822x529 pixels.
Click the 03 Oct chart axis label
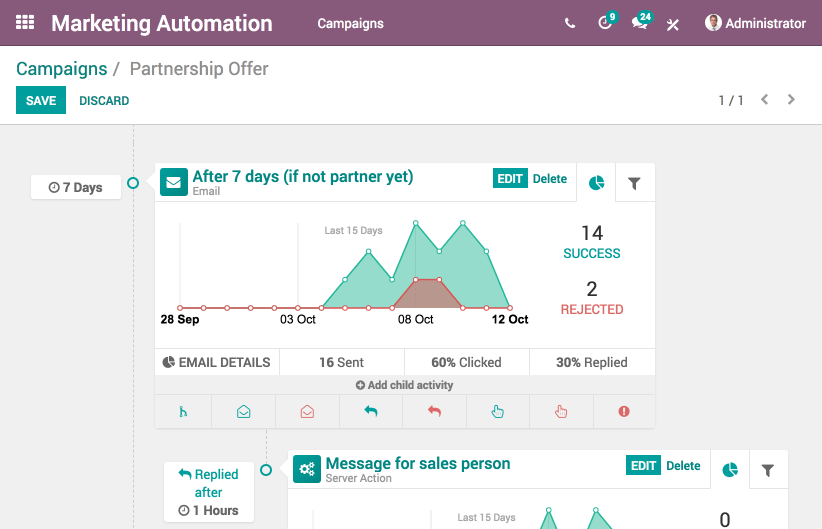click(298, 319)
